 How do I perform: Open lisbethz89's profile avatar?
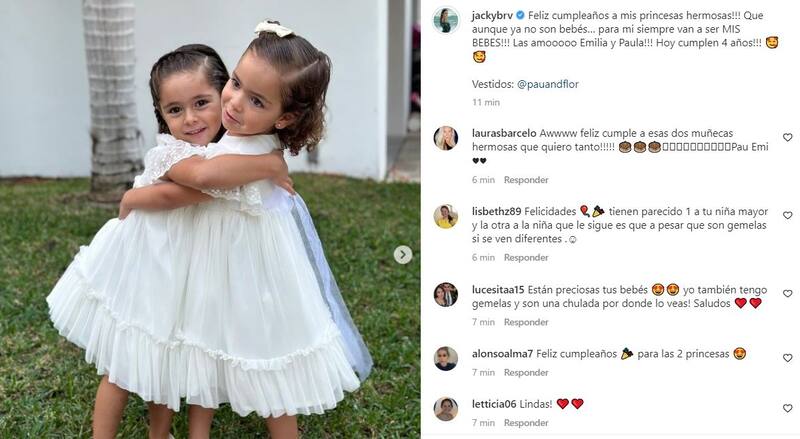(x=446, y=216)
